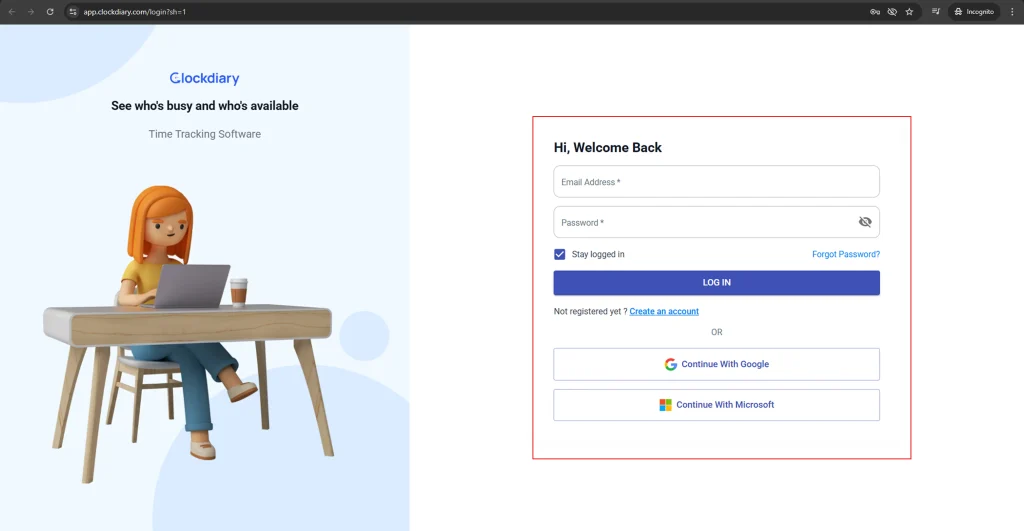This screenshot has height=531, width=1024.
Task: Click Continue With Google
Action: (716, 364)
